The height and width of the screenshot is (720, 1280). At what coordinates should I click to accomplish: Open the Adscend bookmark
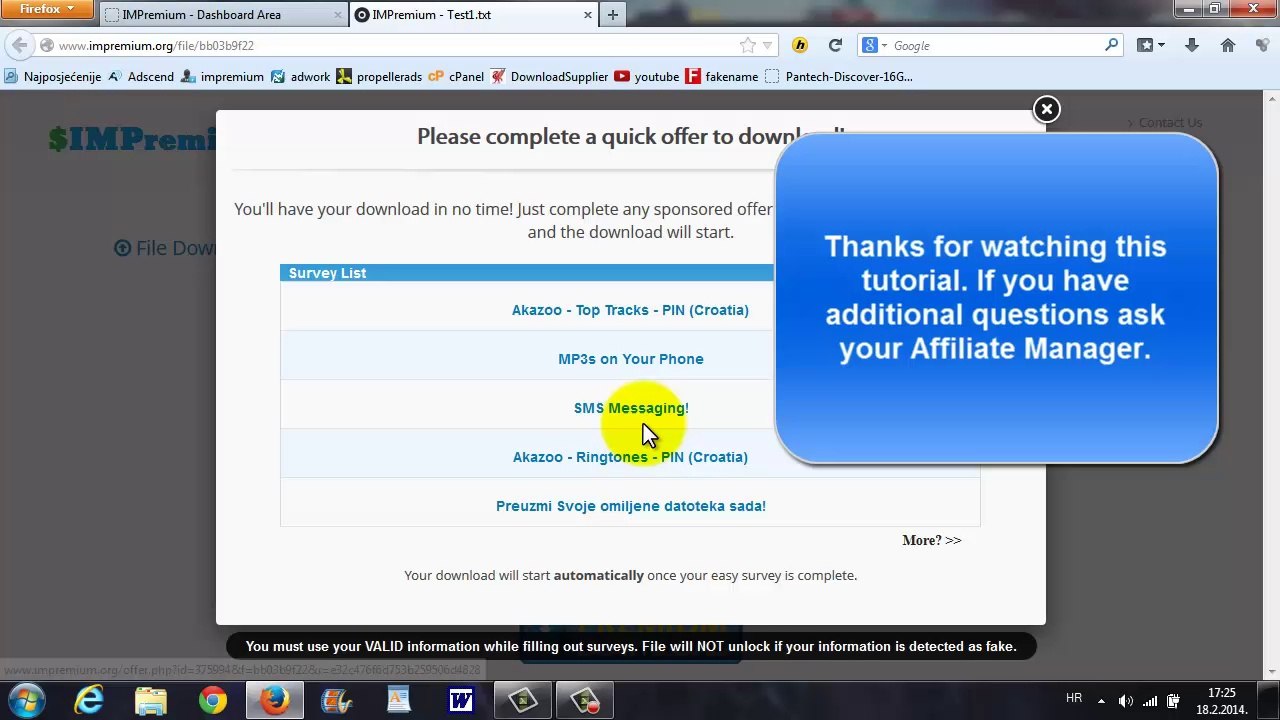(x=141, y=77)
